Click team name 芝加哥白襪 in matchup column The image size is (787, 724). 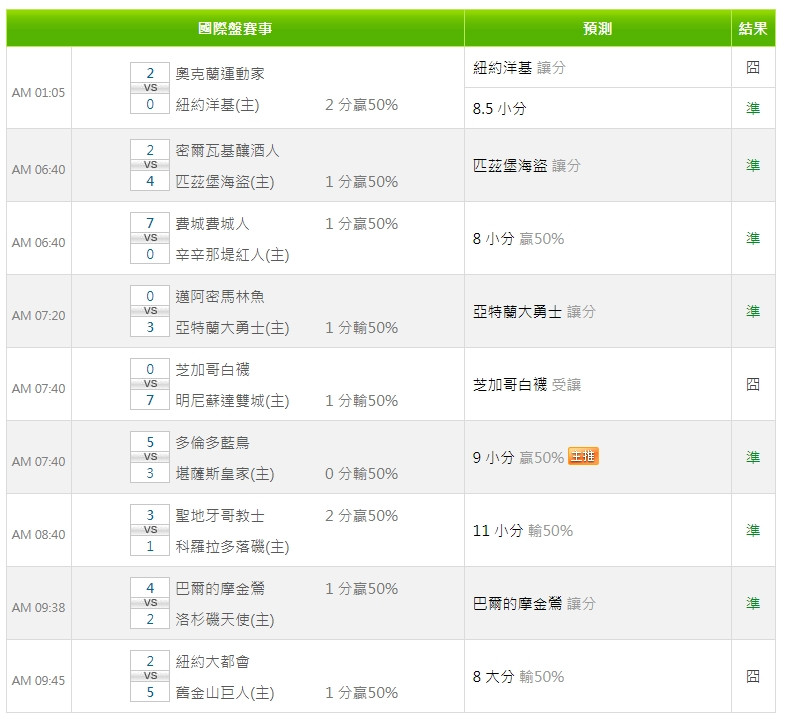pyautogui.click(x=212, y=370)
